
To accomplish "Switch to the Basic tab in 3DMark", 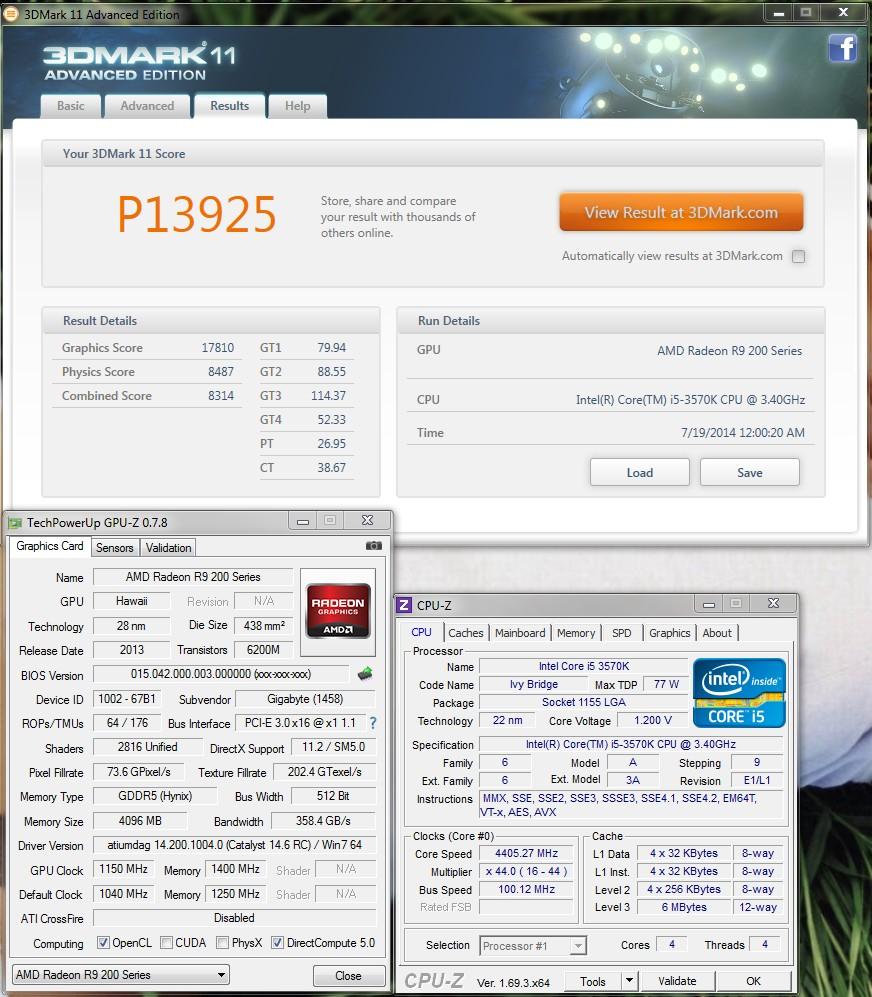I will (71, 106).
